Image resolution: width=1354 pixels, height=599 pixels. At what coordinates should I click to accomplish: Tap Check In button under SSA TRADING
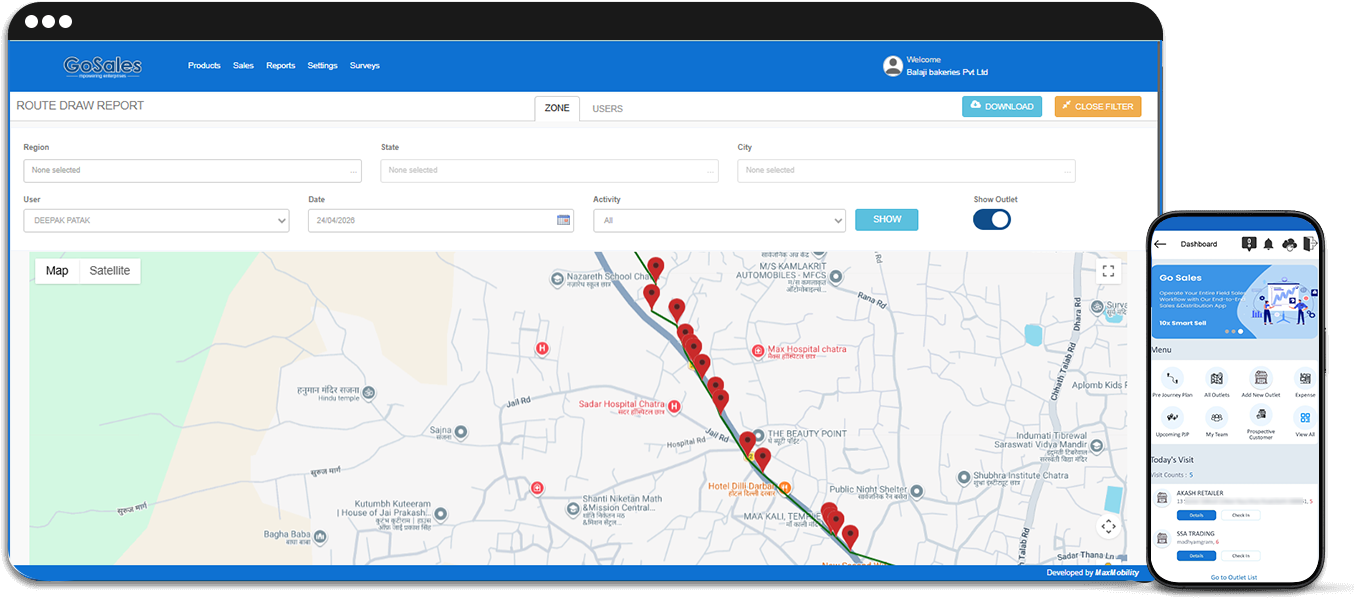coord(1241,555)
